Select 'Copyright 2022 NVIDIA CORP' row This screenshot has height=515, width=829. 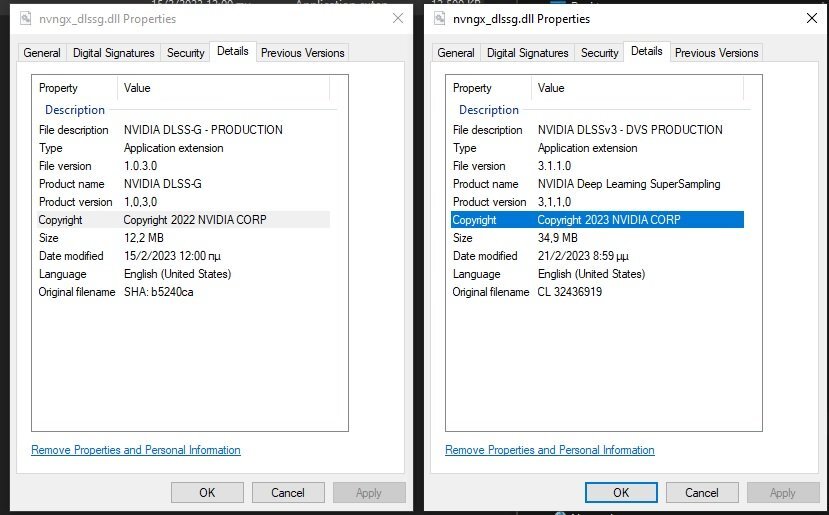coord(183,220)
